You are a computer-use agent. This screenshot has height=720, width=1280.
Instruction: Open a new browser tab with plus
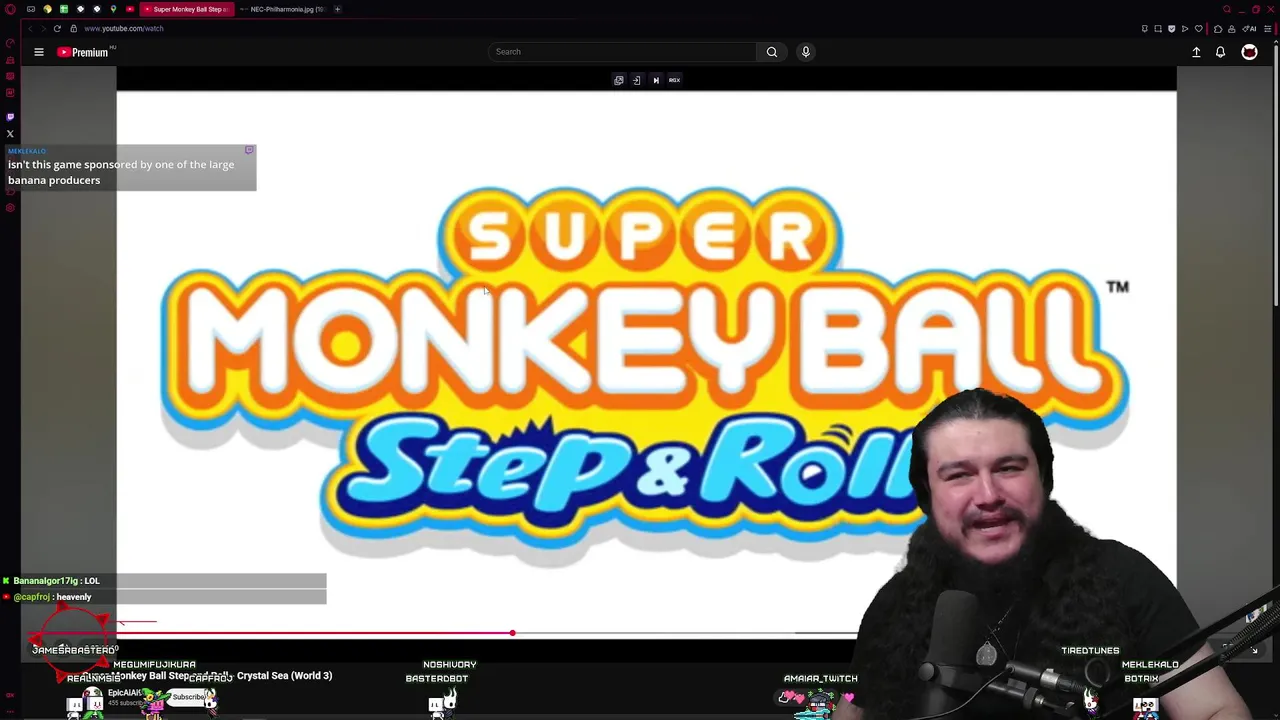tap(337, 9)
